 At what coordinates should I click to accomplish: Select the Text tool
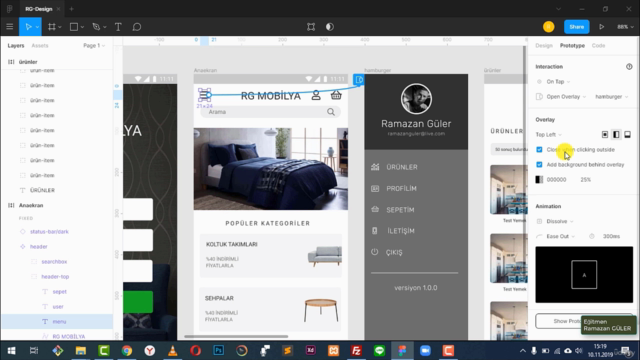click(118, 27)
